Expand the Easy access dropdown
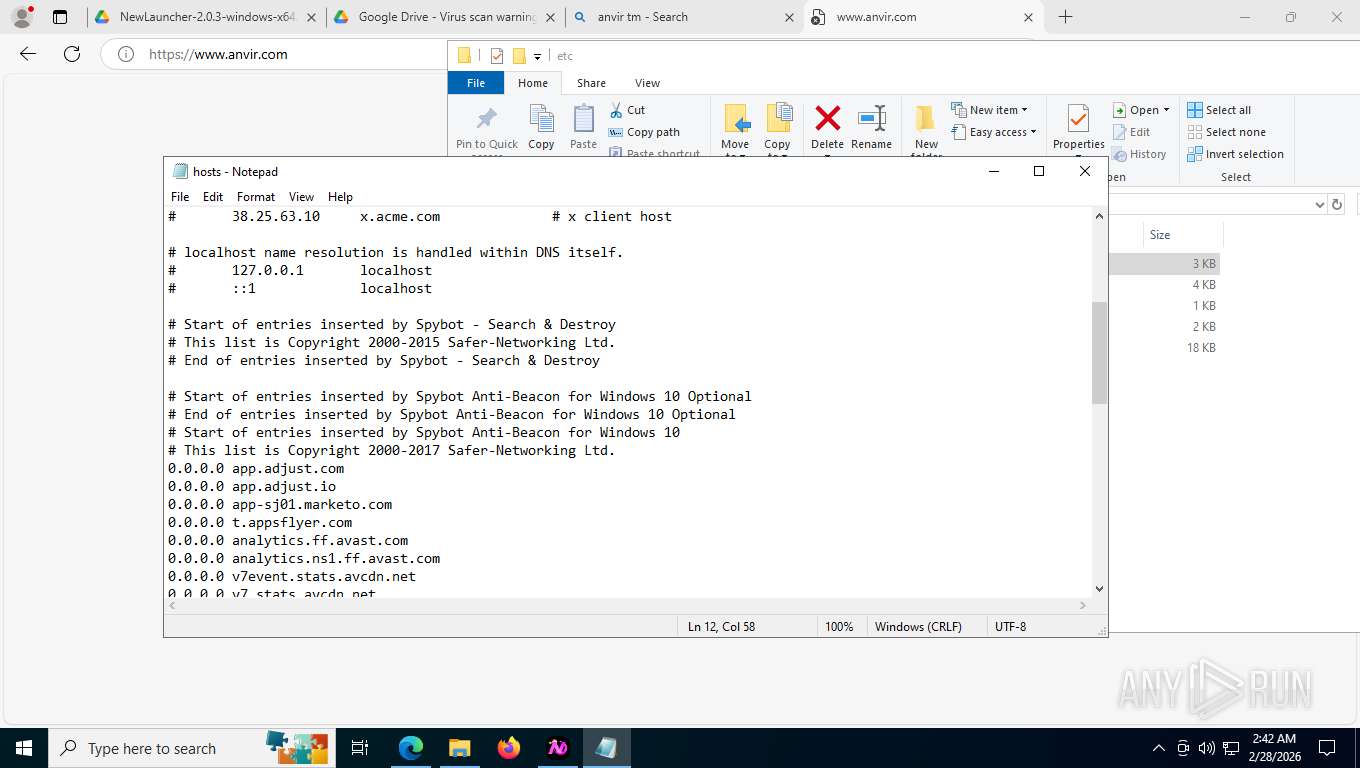Screen dimensions: 1360x768 tap(1033, 132)
